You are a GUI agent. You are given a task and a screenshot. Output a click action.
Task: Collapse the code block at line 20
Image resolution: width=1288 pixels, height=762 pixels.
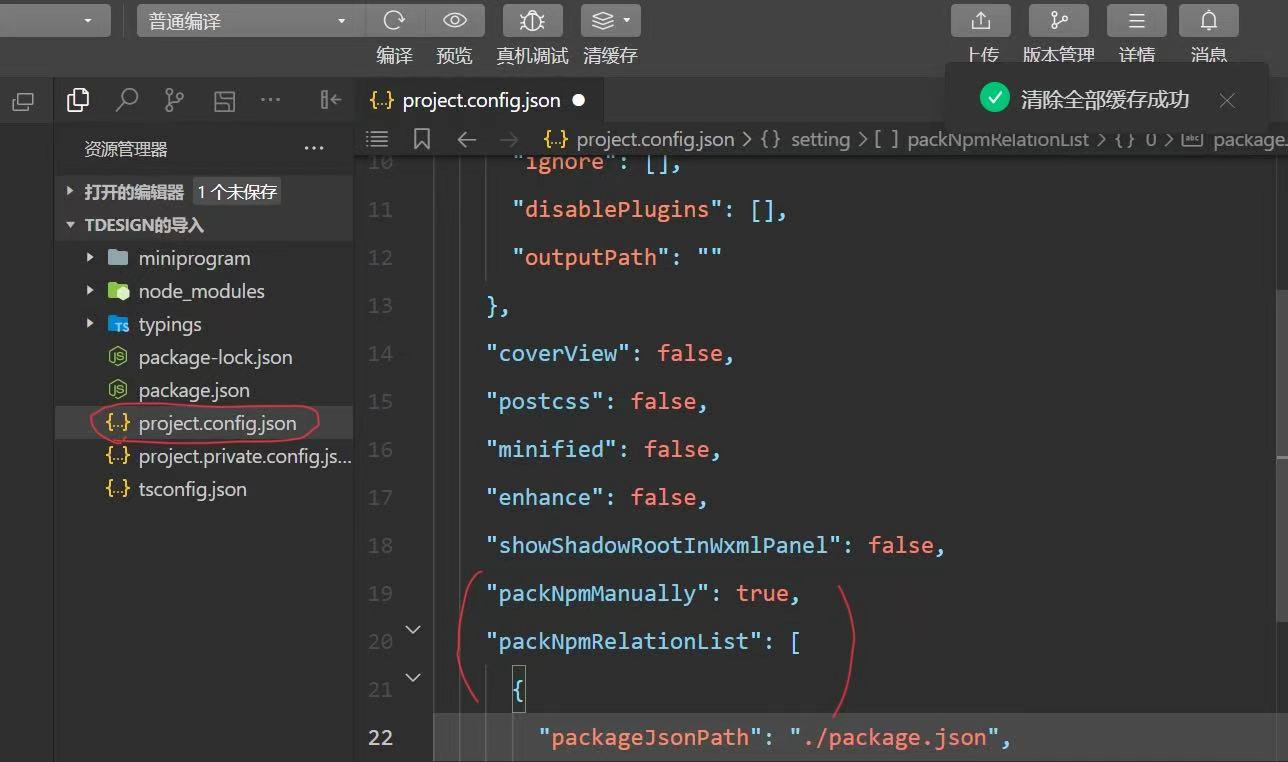(x=413, y=629)
